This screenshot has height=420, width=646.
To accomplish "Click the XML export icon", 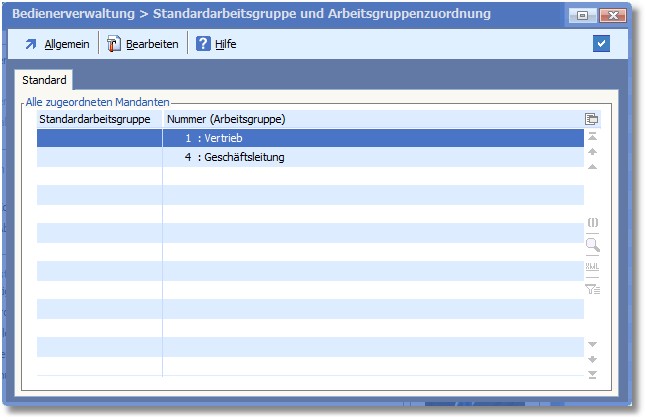I will point(592,267).
